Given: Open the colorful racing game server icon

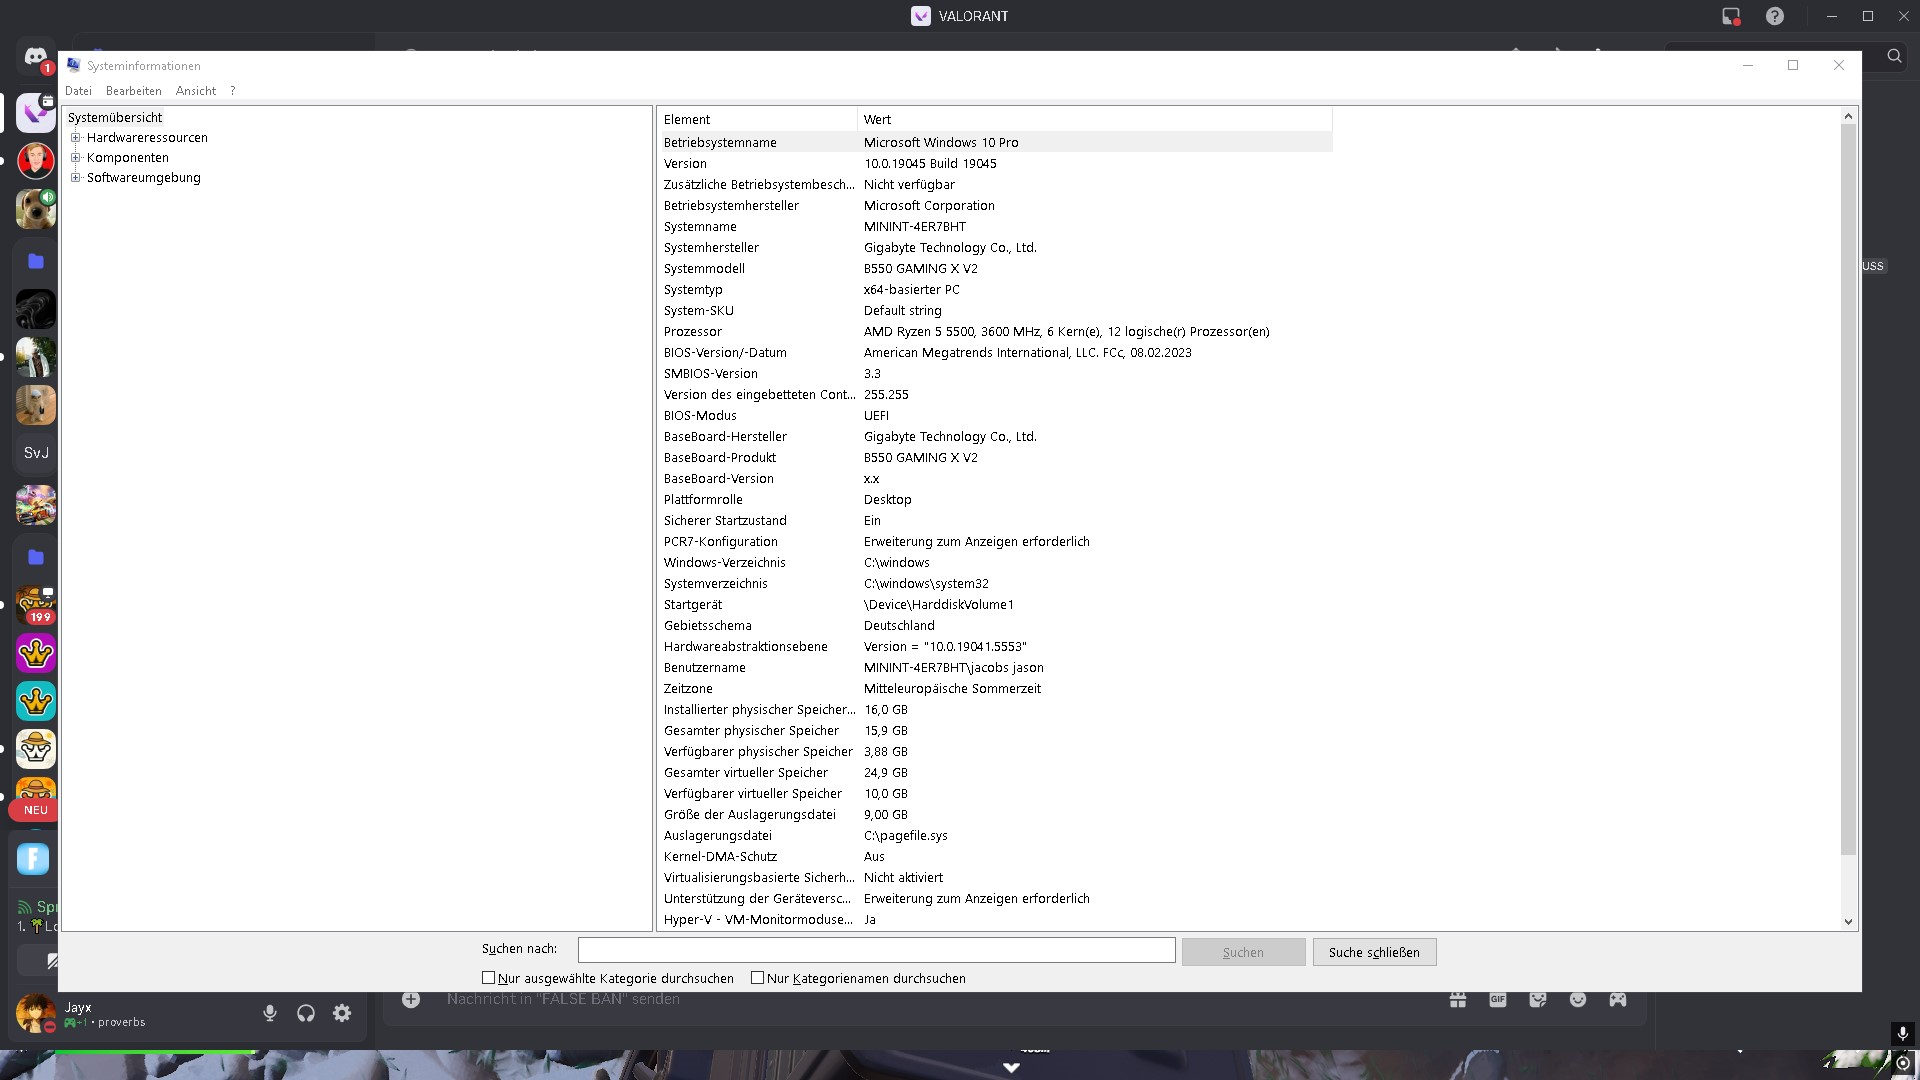Looking at the screenshot, I should tap(36, 505).
